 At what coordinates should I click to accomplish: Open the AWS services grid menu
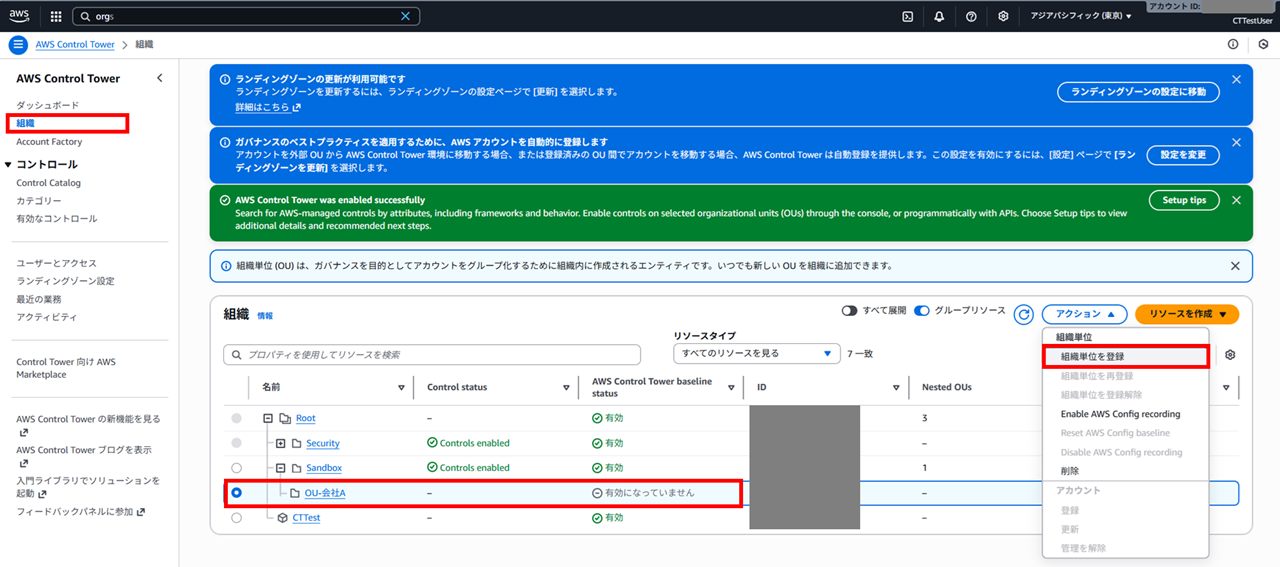click(x=55, y=17)
